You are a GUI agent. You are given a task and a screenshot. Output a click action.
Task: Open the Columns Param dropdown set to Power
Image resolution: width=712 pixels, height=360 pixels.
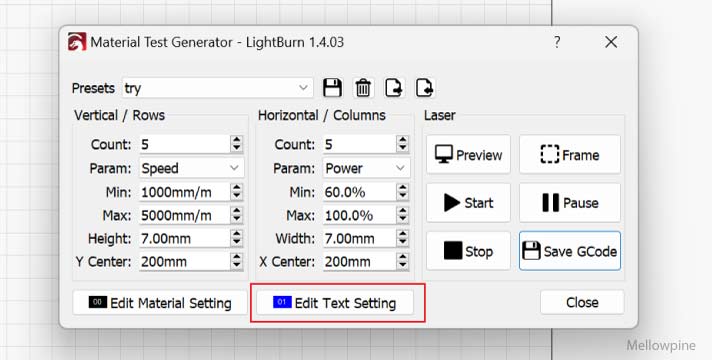pos(366,168)
